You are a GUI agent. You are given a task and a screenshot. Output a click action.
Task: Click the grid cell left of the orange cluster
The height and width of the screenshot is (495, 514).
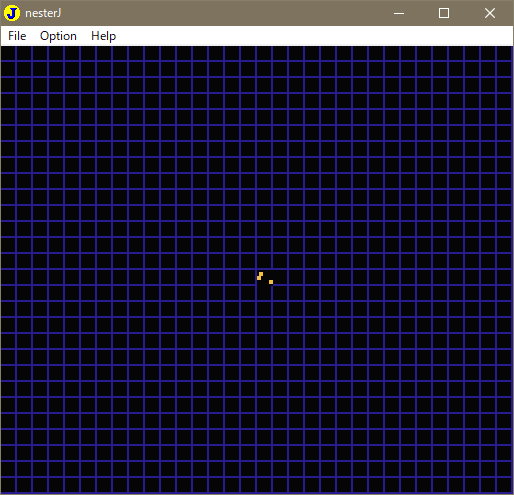tap(248, 277)
